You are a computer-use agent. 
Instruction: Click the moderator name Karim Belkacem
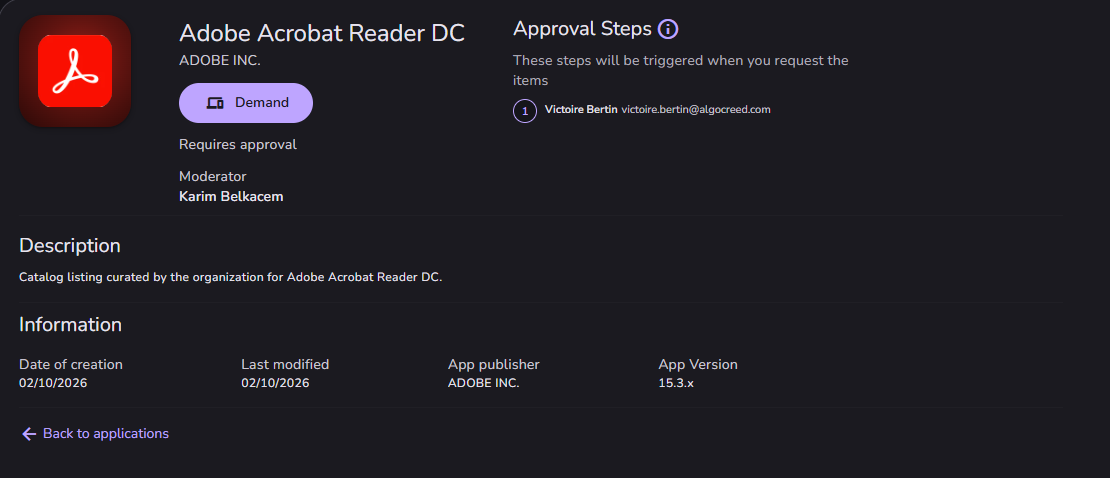click(231, 197)
